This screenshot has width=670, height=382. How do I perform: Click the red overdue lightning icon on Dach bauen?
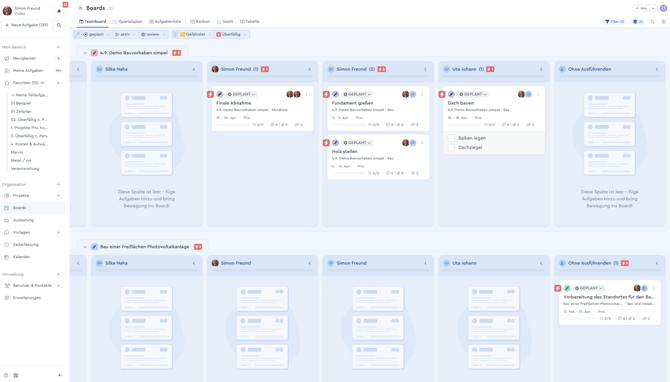442,94
